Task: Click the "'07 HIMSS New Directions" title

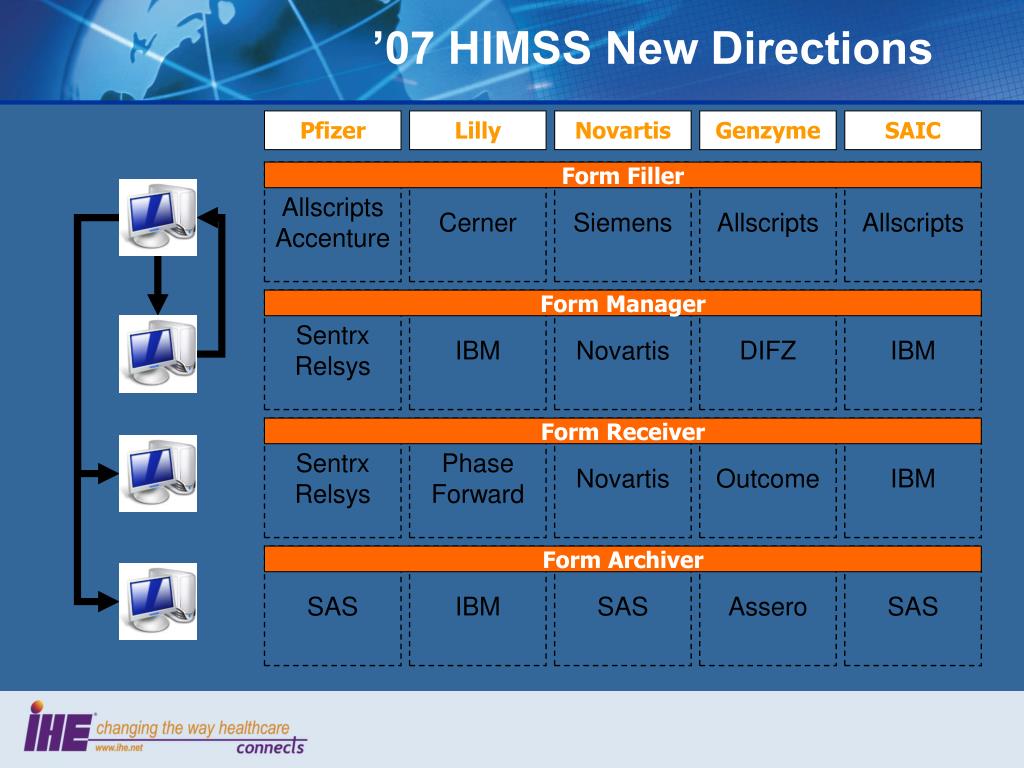Action: (652, 48)
